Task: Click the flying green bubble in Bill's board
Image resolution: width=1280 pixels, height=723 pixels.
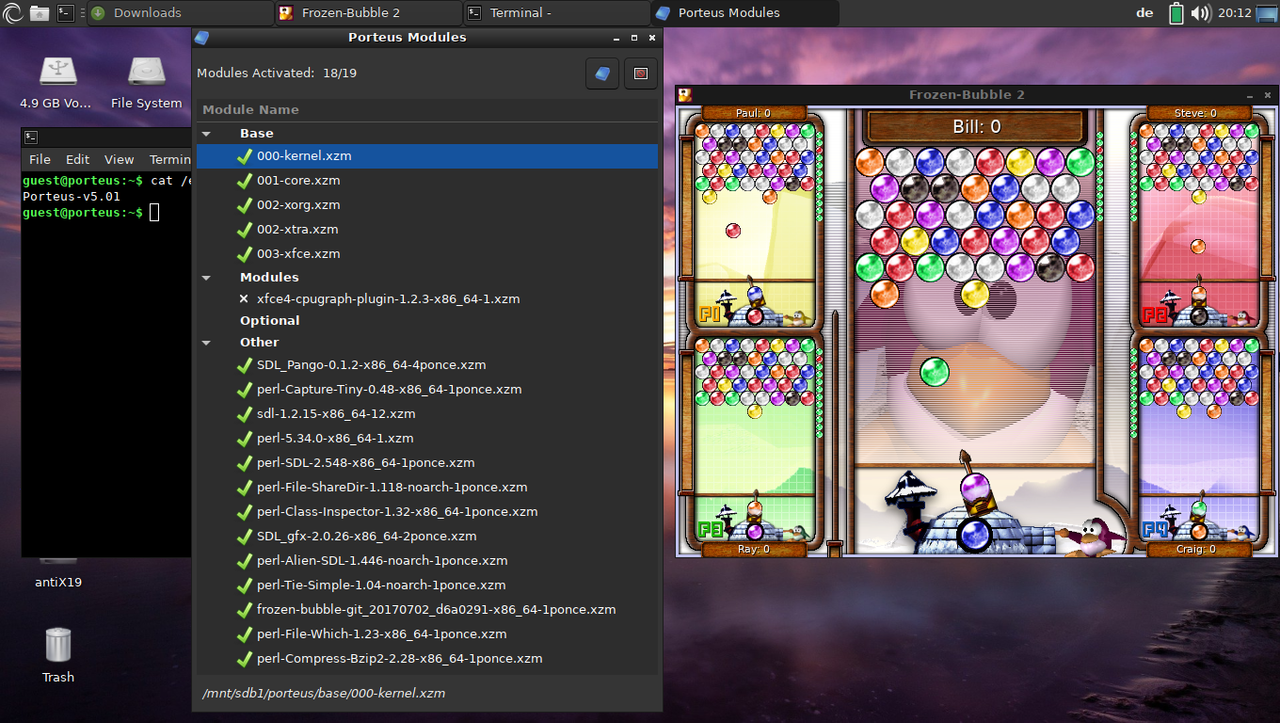Action: [x=934, y=372]
